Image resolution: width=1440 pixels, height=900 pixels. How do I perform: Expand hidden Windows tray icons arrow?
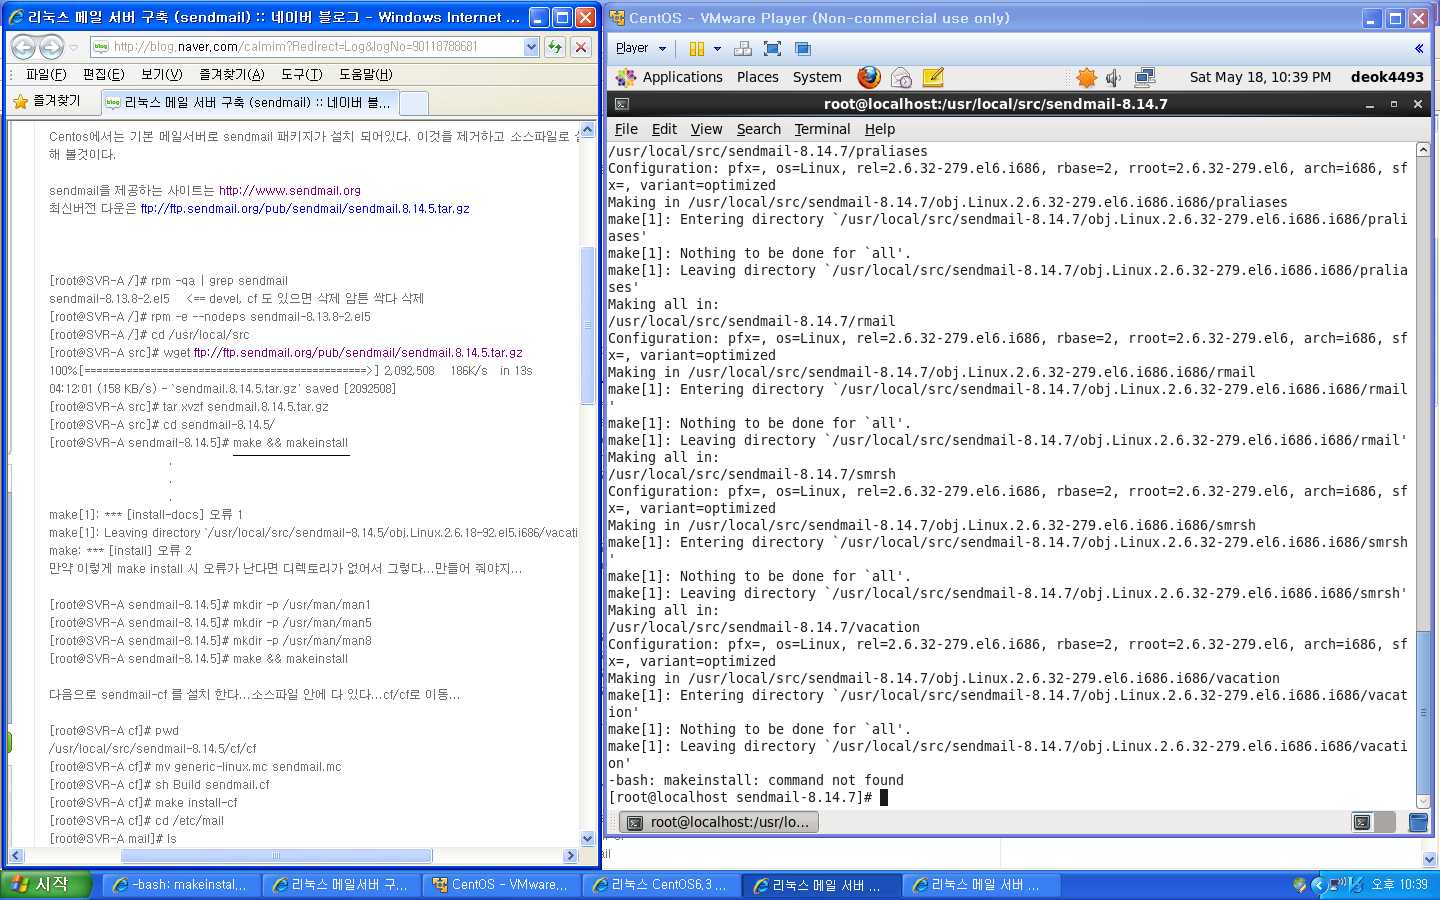coord(1317,885)
